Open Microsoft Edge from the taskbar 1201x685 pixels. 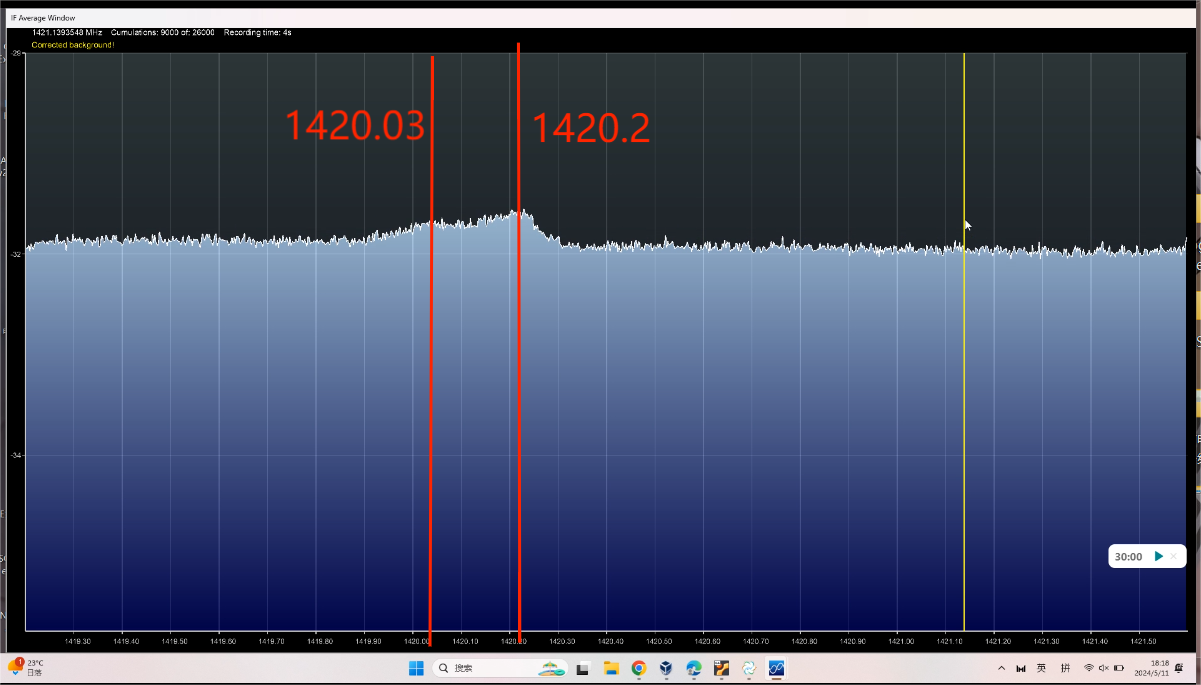coord(694,668)
